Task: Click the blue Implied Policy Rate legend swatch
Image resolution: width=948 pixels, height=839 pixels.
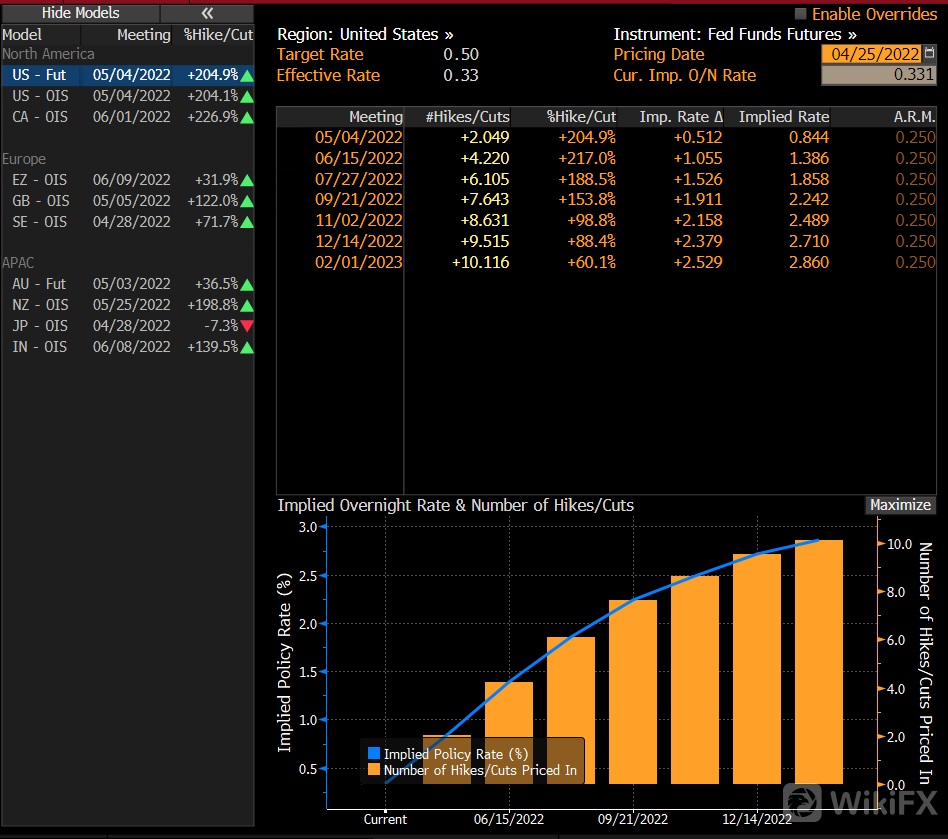Action: 374,754
